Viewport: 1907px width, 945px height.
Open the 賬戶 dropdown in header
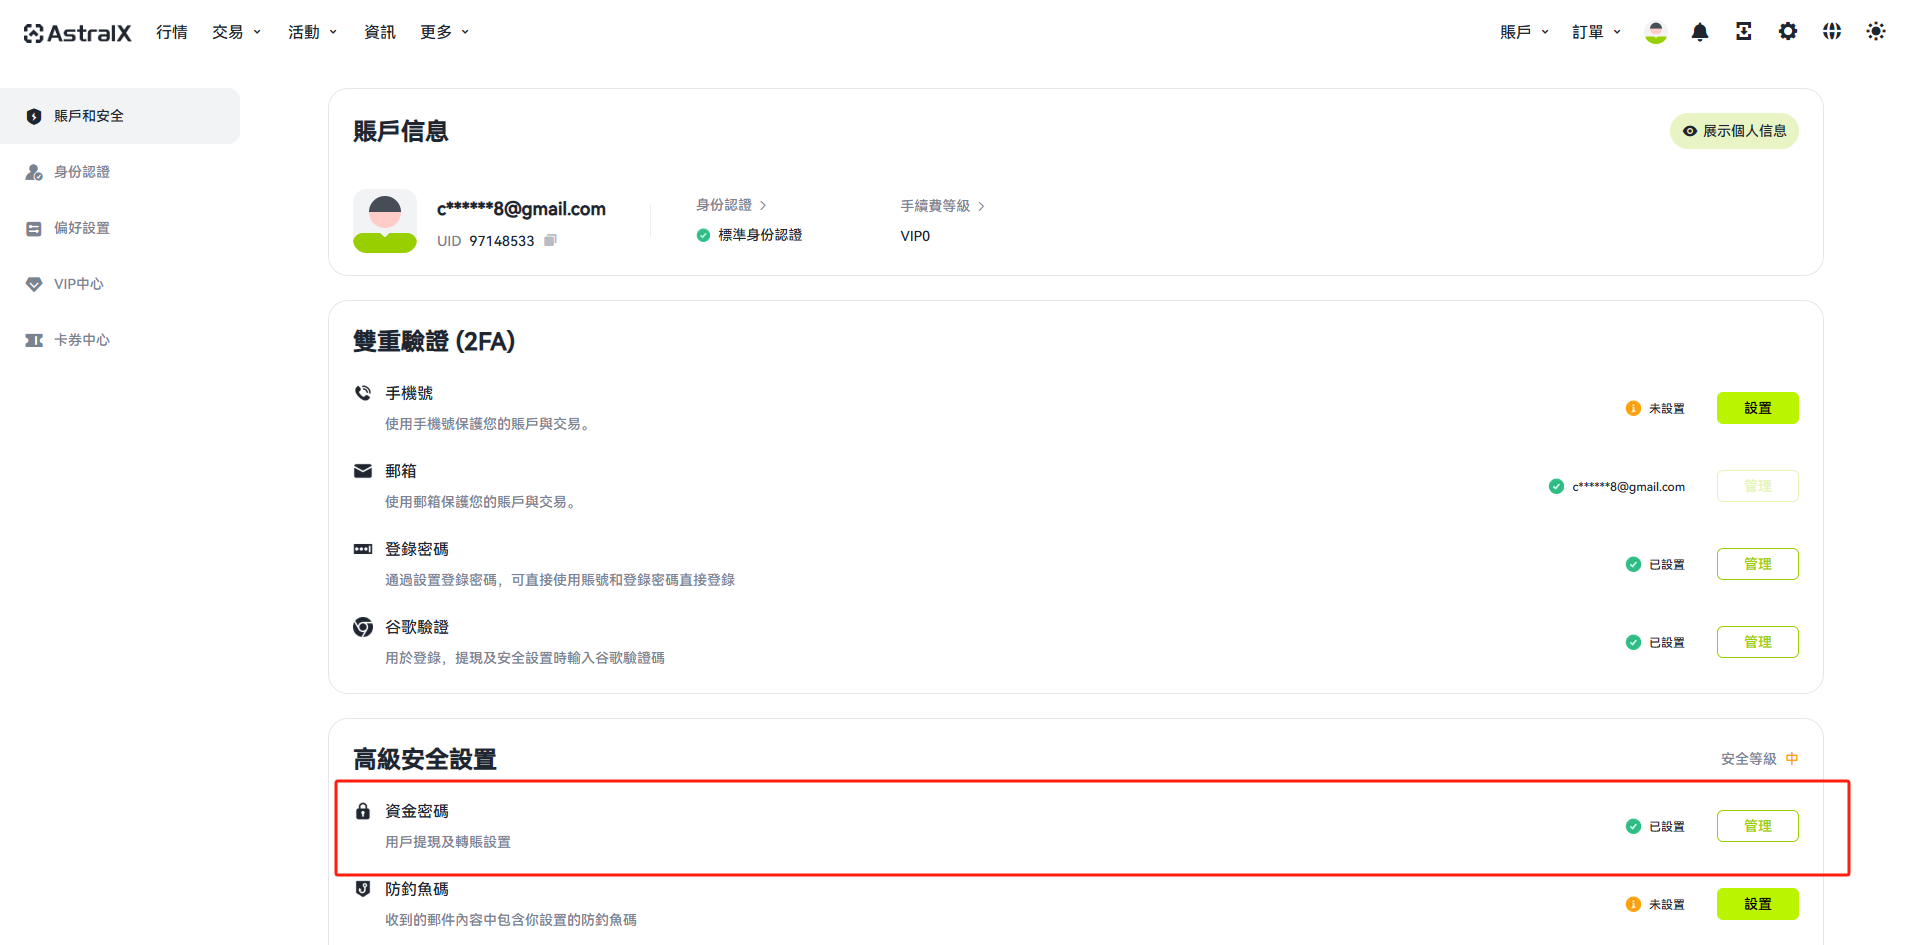coord(1523,32)
